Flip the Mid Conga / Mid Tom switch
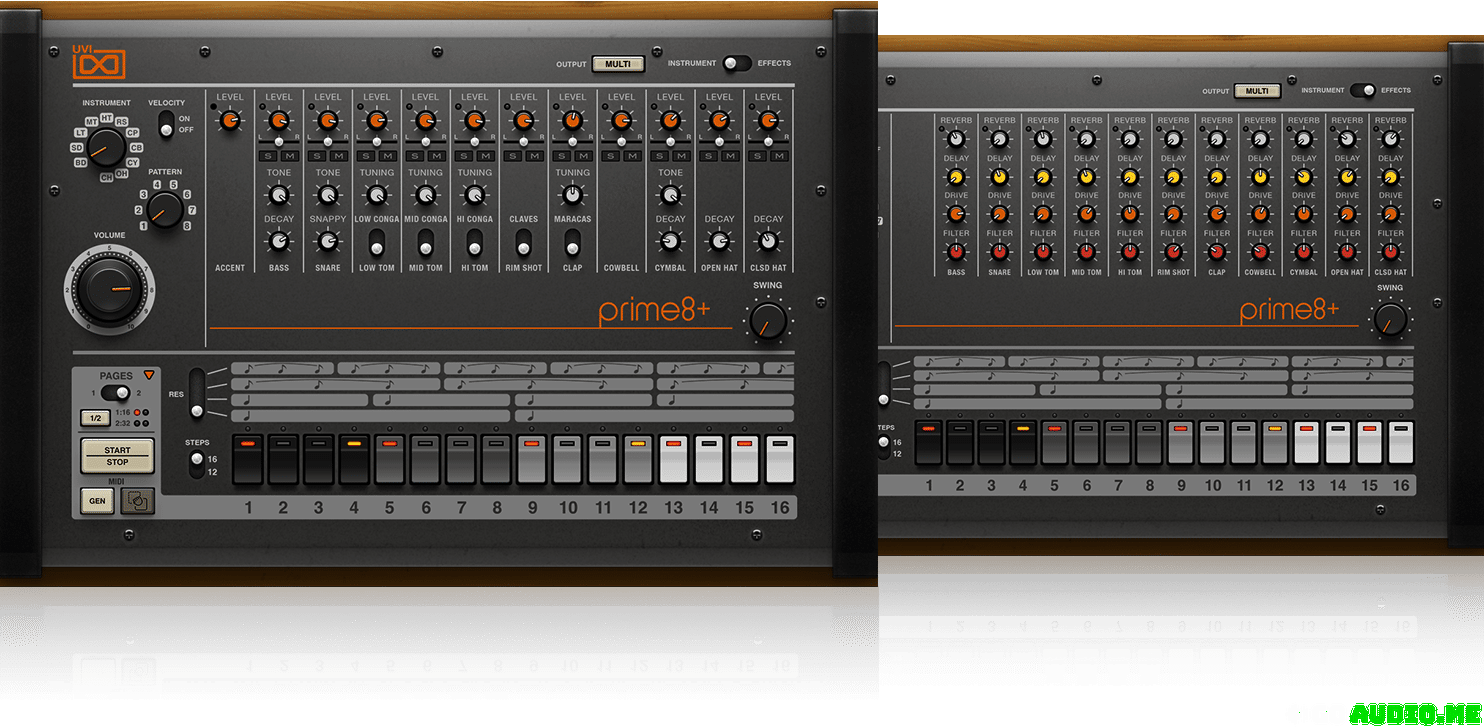 point(425,243)
